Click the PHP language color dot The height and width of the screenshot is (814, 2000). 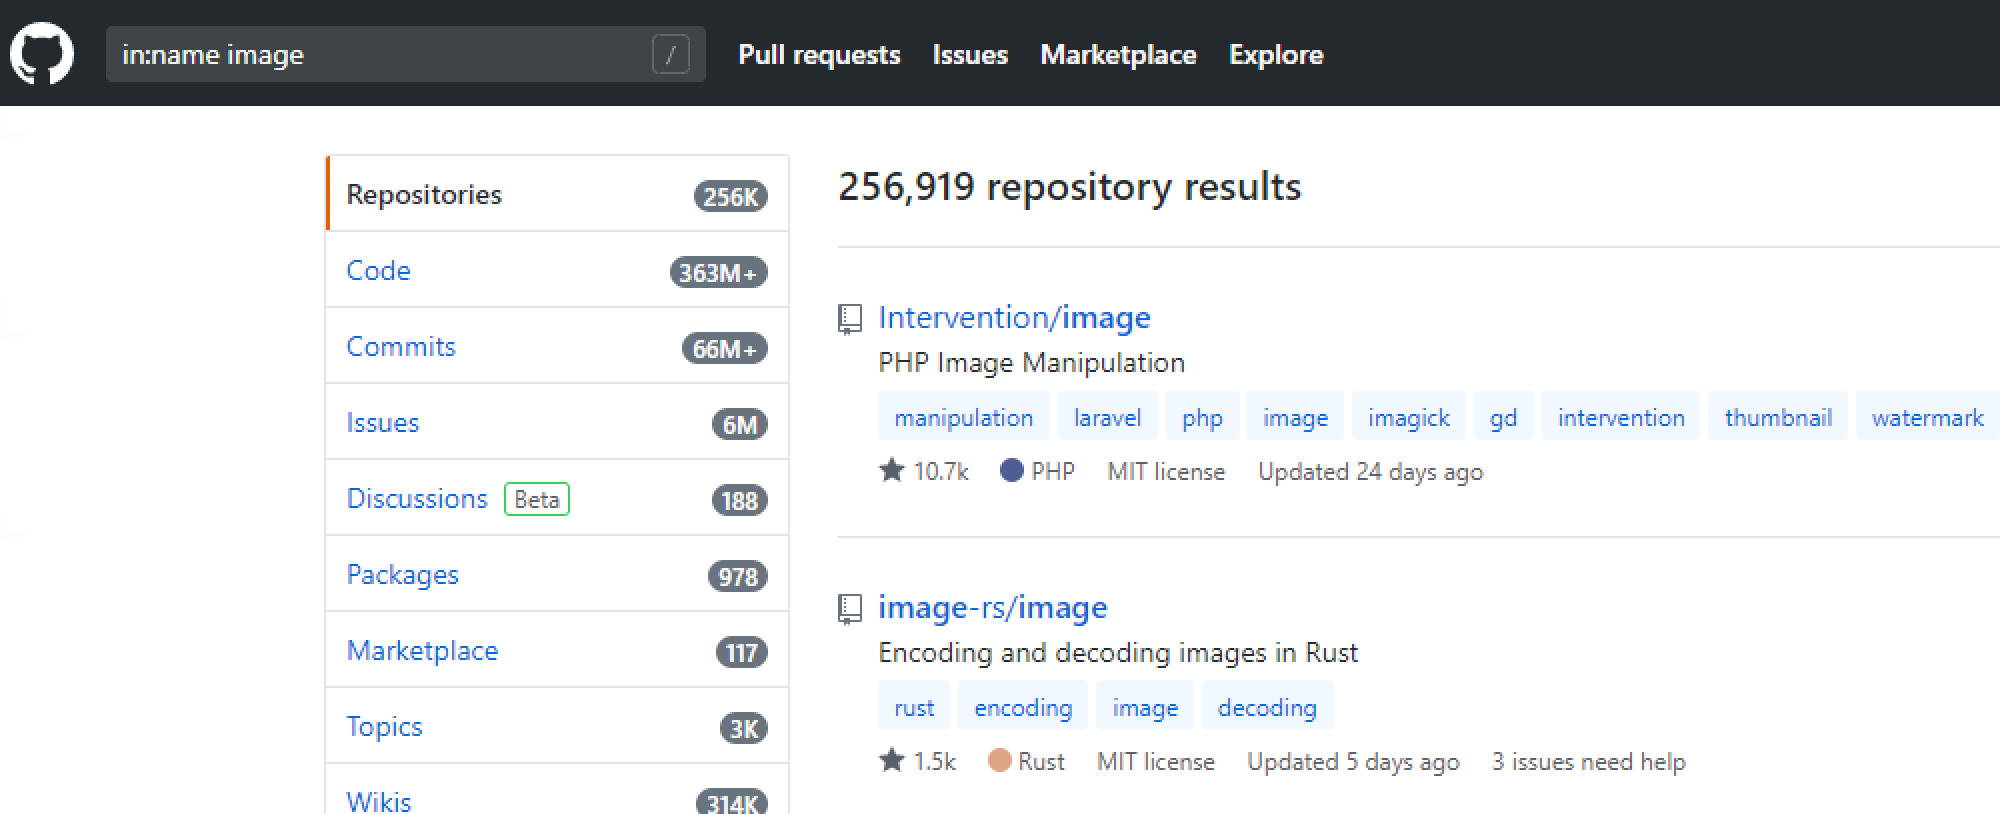pos(1012,470)
